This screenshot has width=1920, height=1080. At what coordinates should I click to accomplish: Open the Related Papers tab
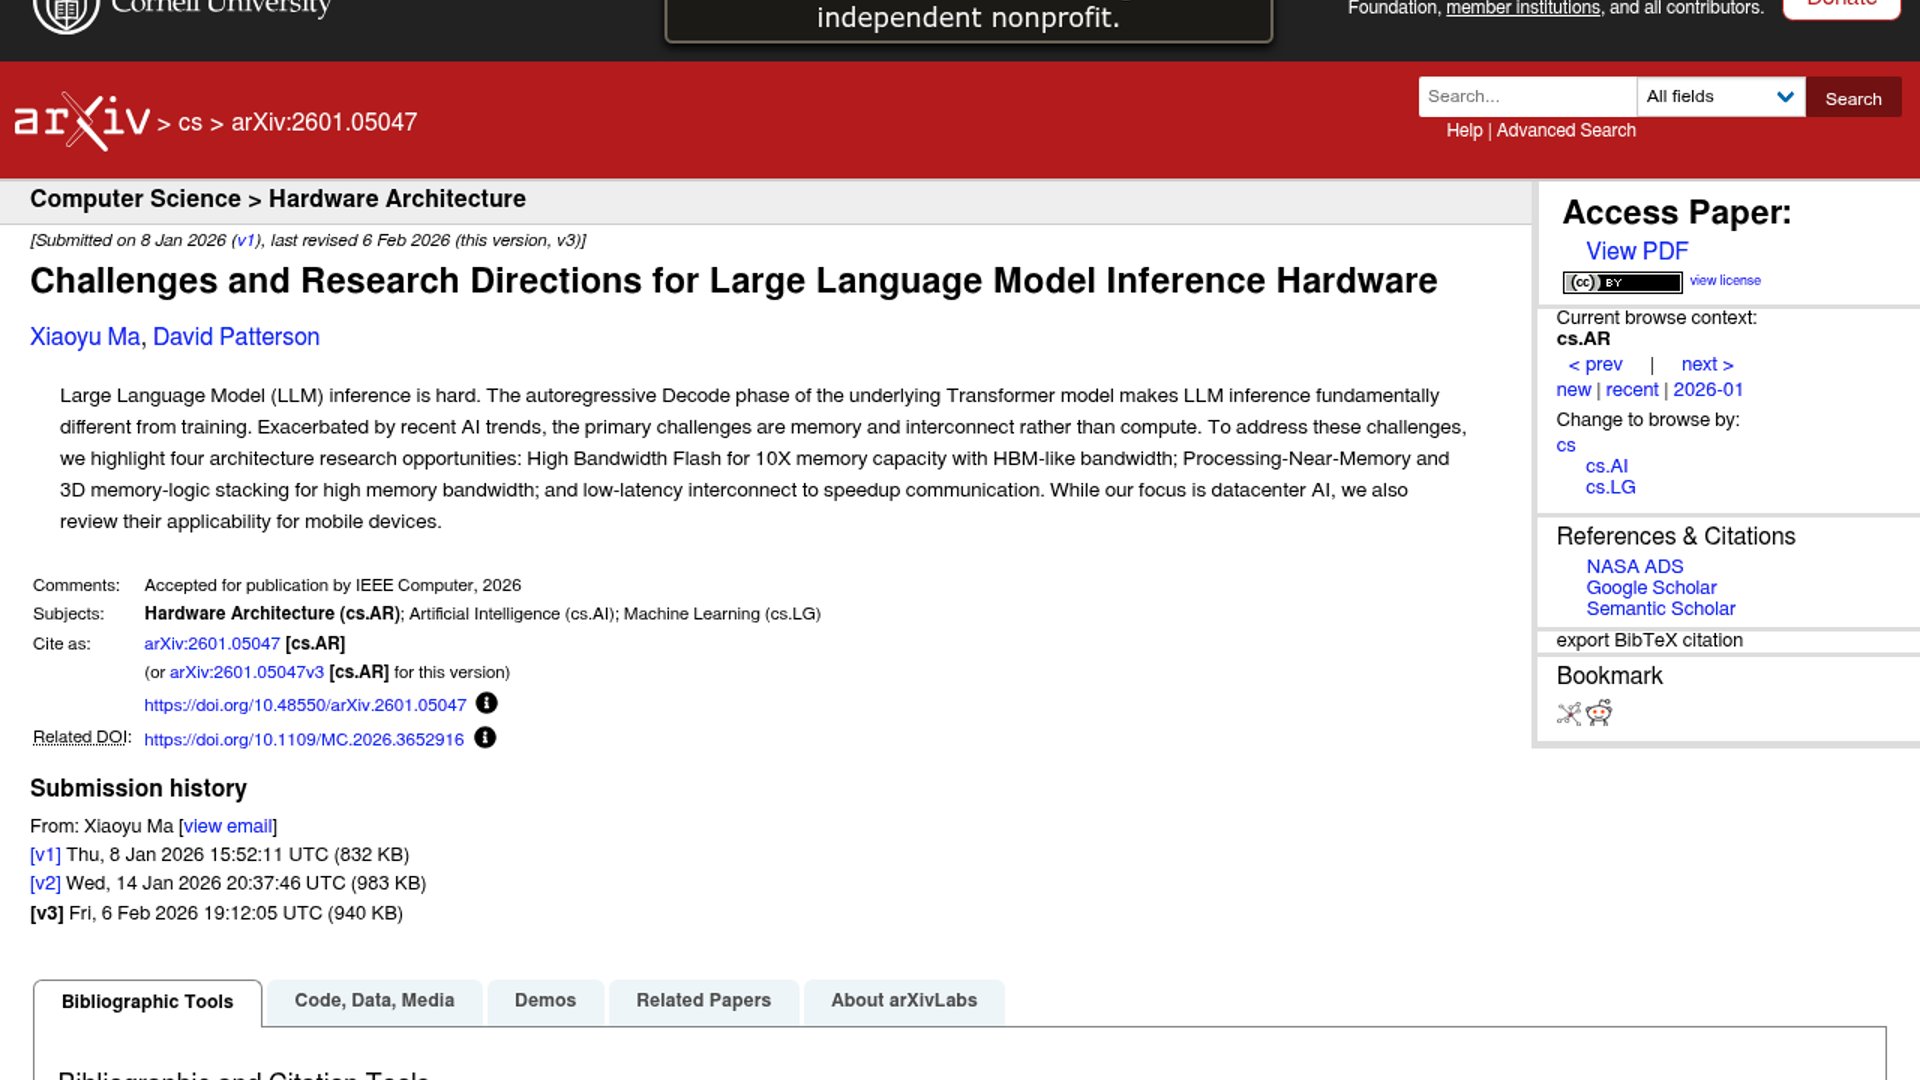point(703,1001)
